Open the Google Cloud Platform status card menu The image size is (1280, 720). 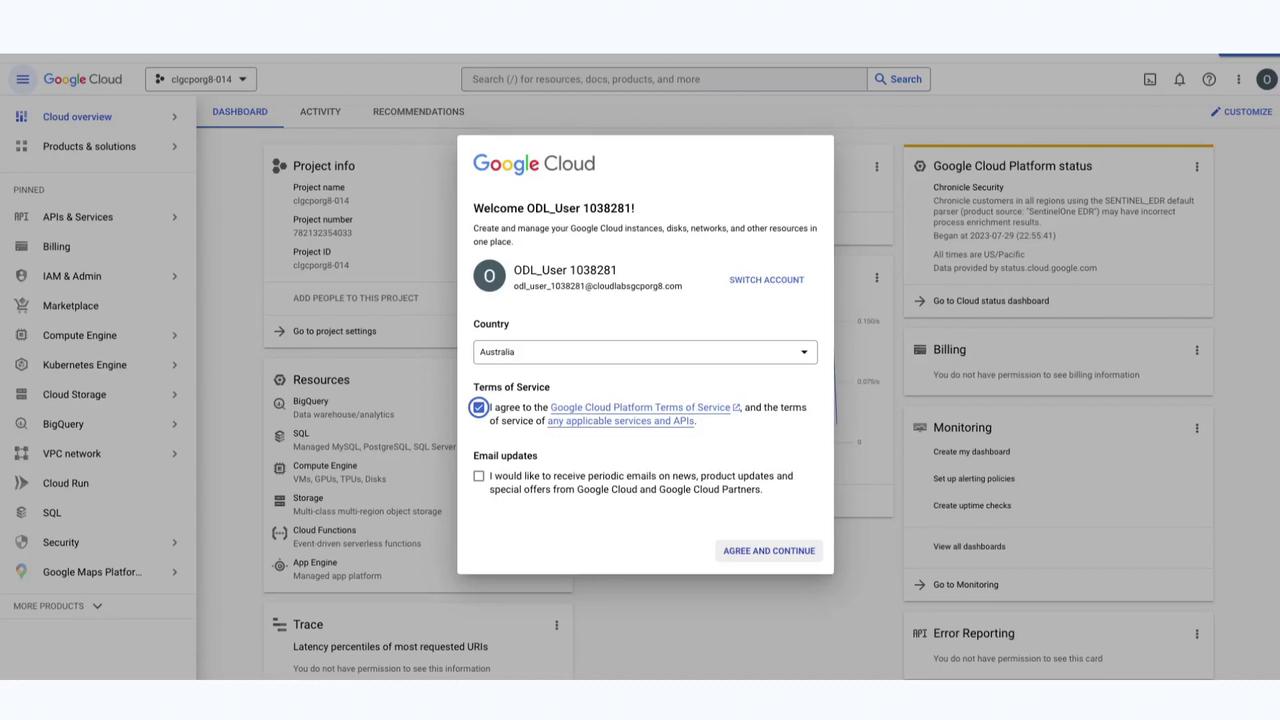(x=1196, y=167)
